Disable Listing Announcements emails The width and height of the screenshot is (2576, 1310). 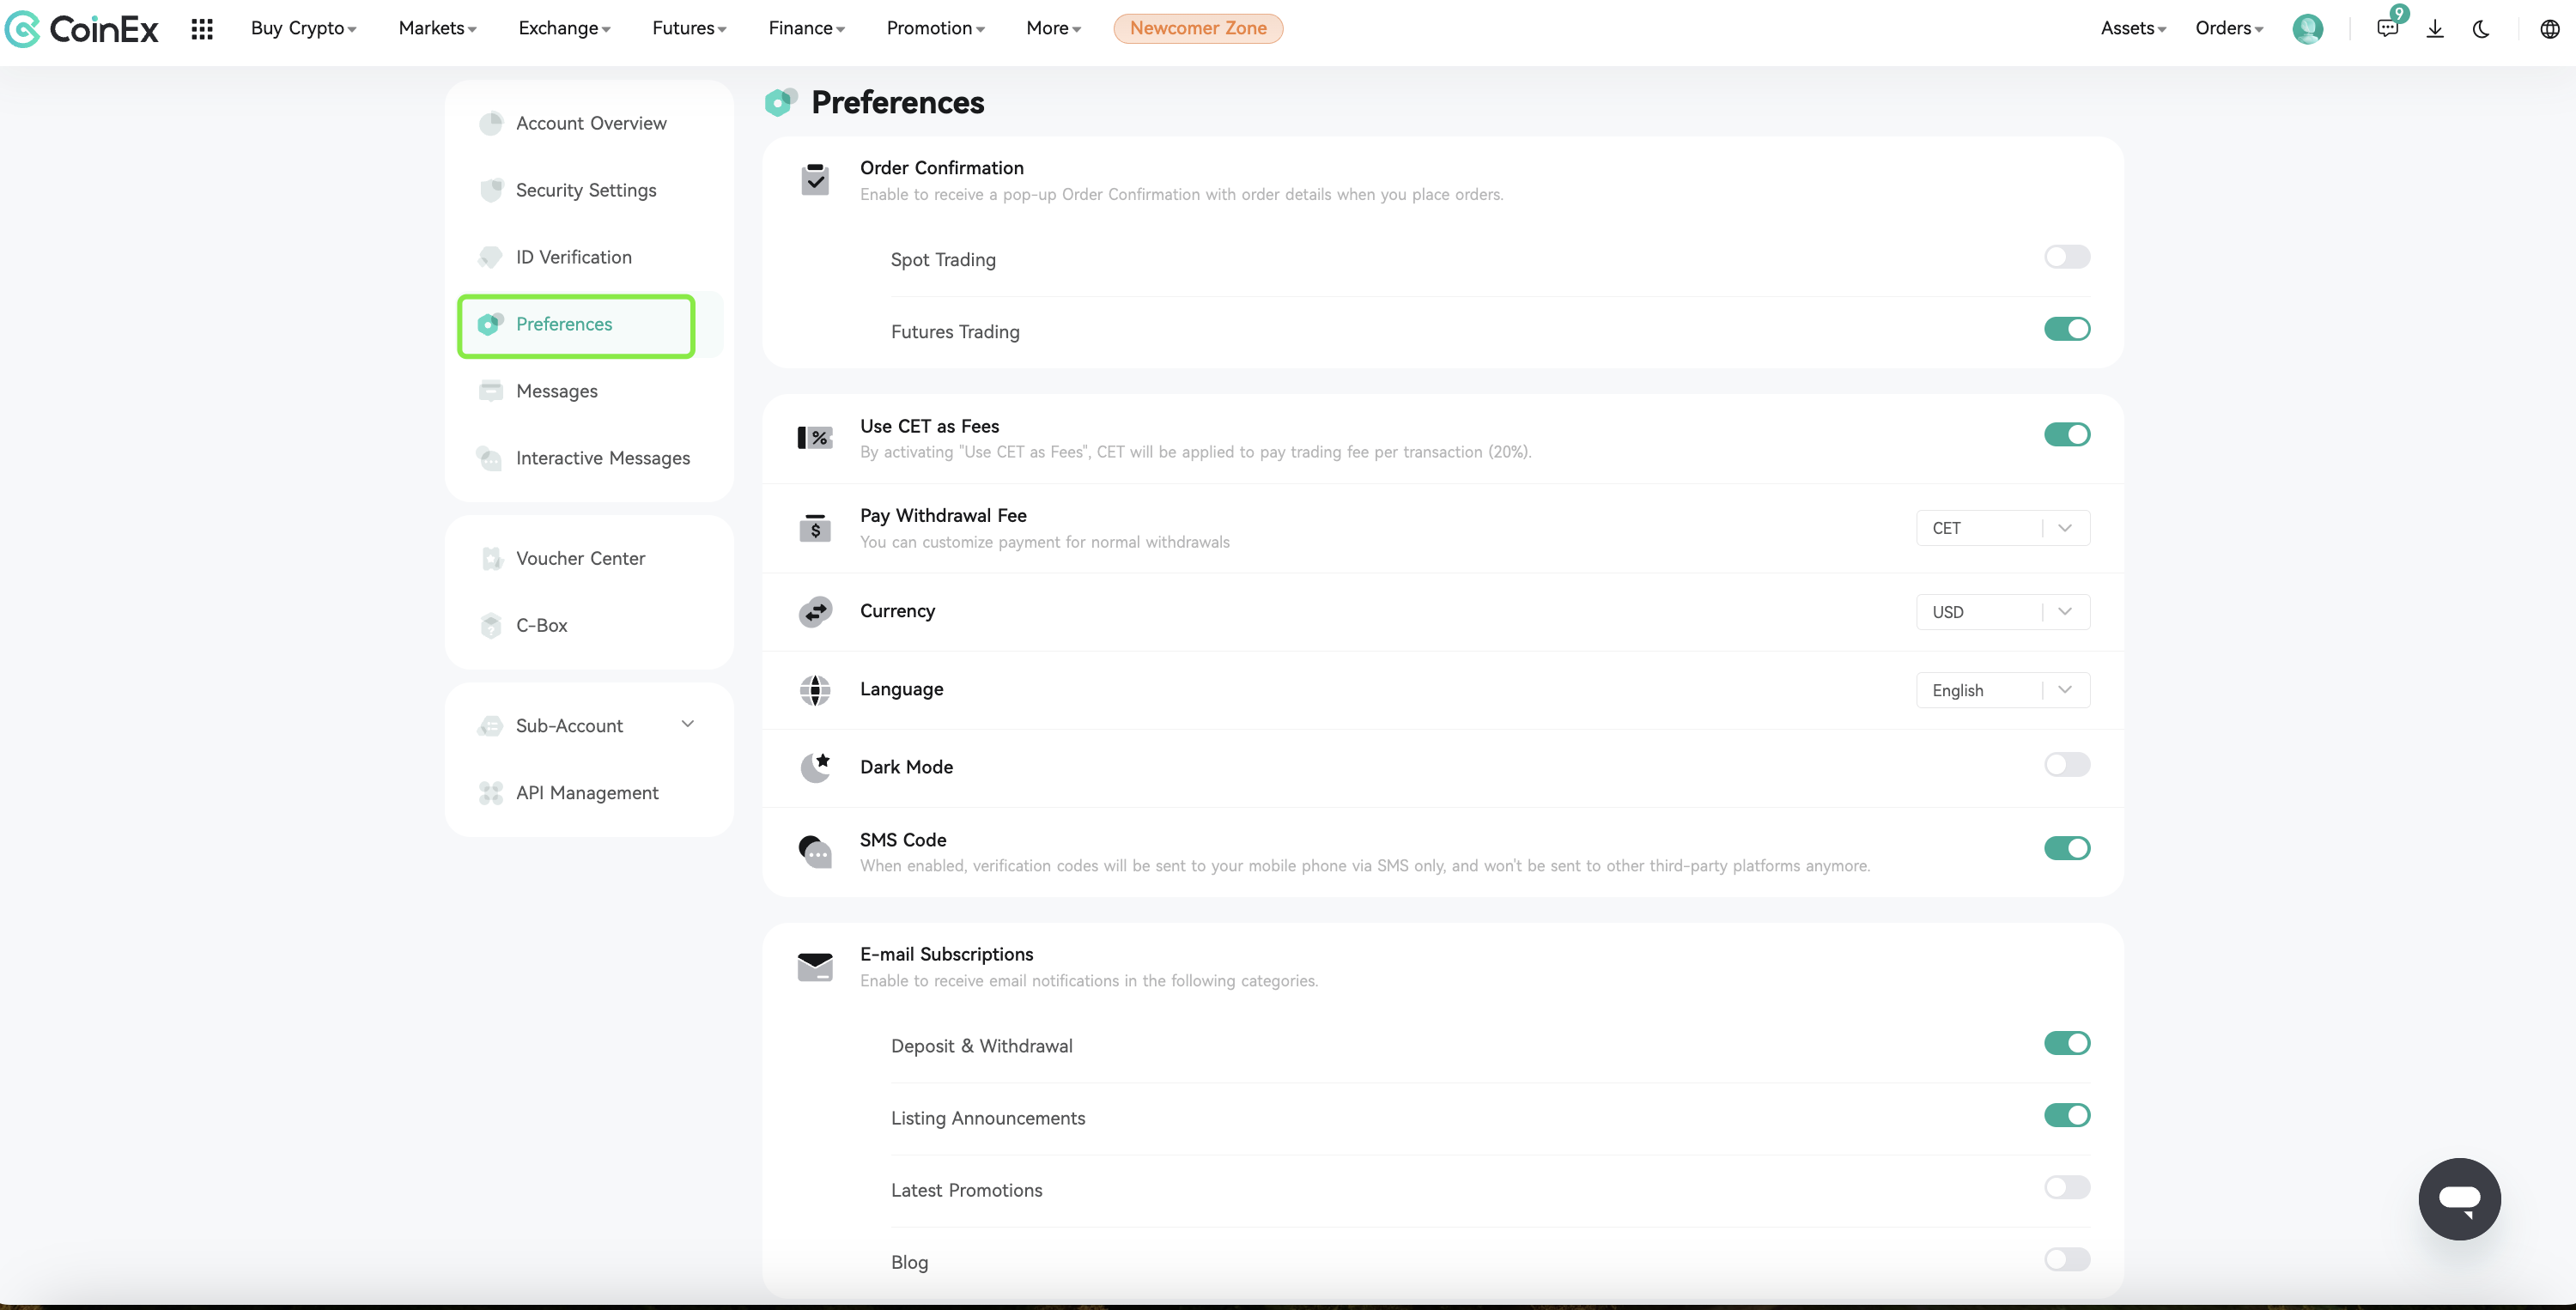pyautogui.click(x=2067, y=1115)
